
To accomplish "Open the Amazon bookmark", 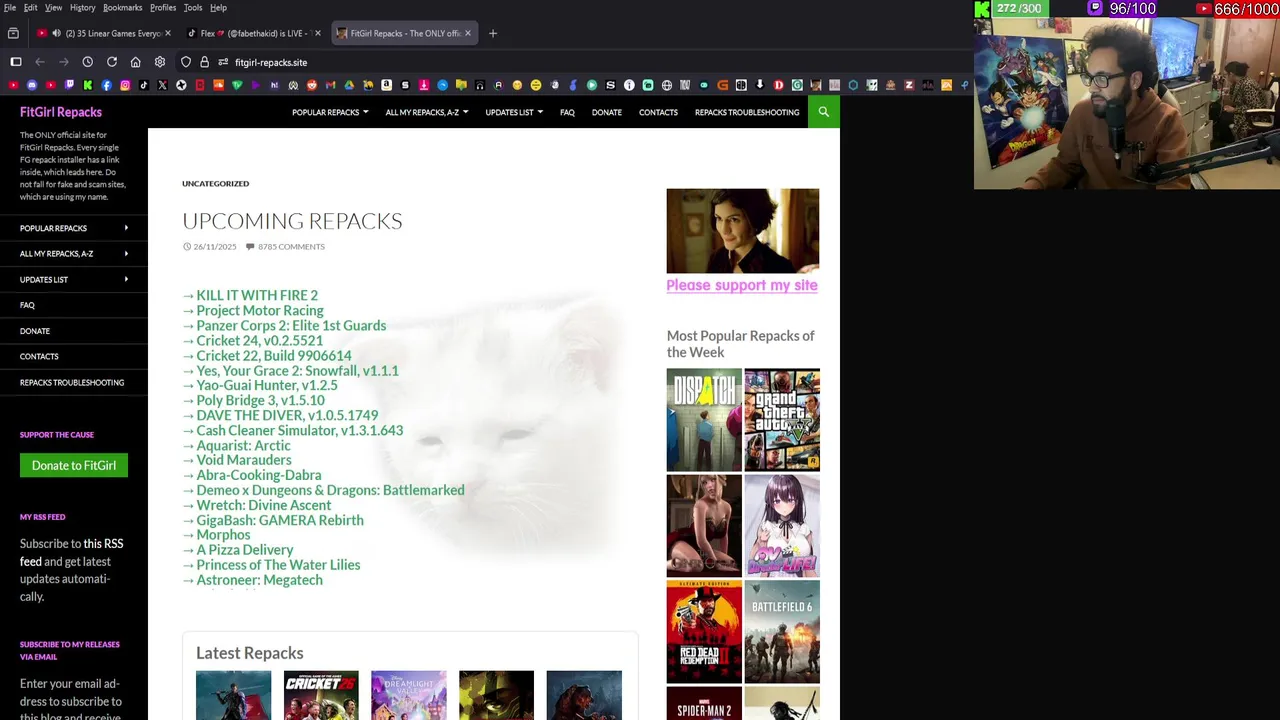I will pyautogui.click(x=386, y=85).
